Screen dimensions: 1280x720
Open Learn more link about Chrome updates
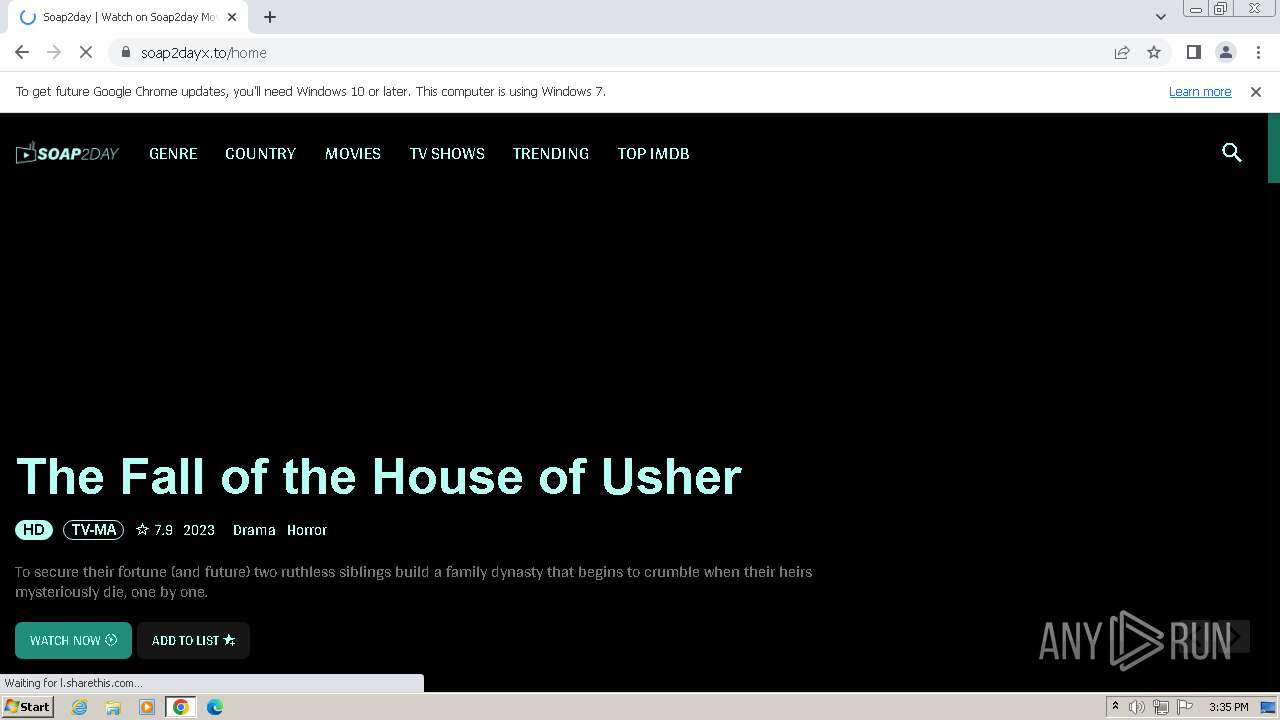click(x=1200, y=91)
